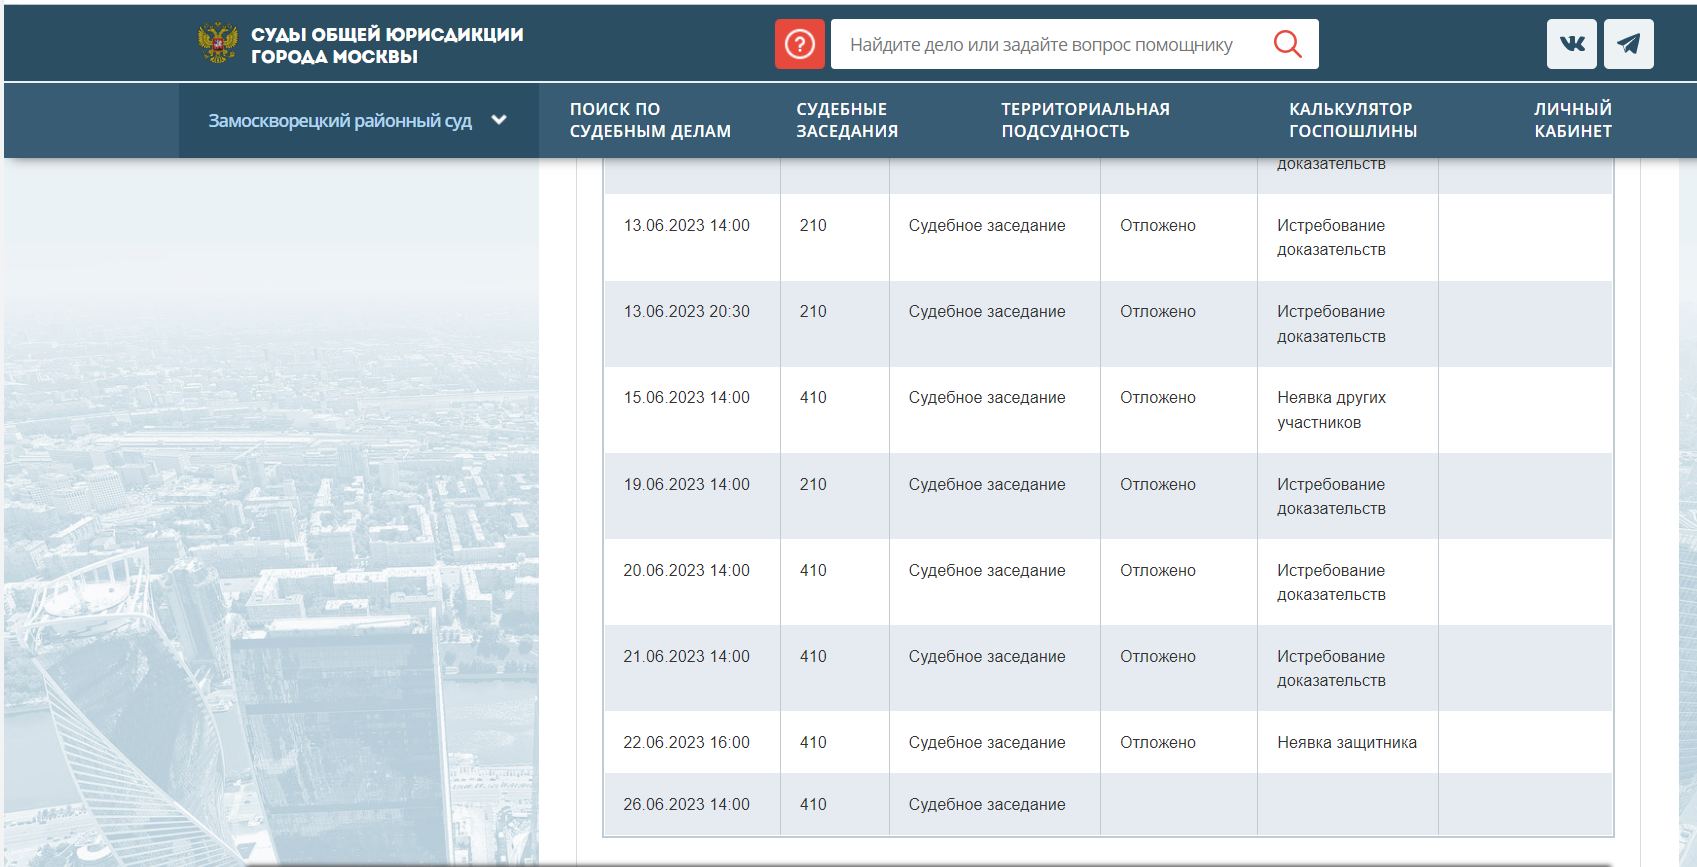Select the 19.06.2023 14:00 hearing date cell
The height and width of the screenshot is (867, 1697).
point(686,485)
